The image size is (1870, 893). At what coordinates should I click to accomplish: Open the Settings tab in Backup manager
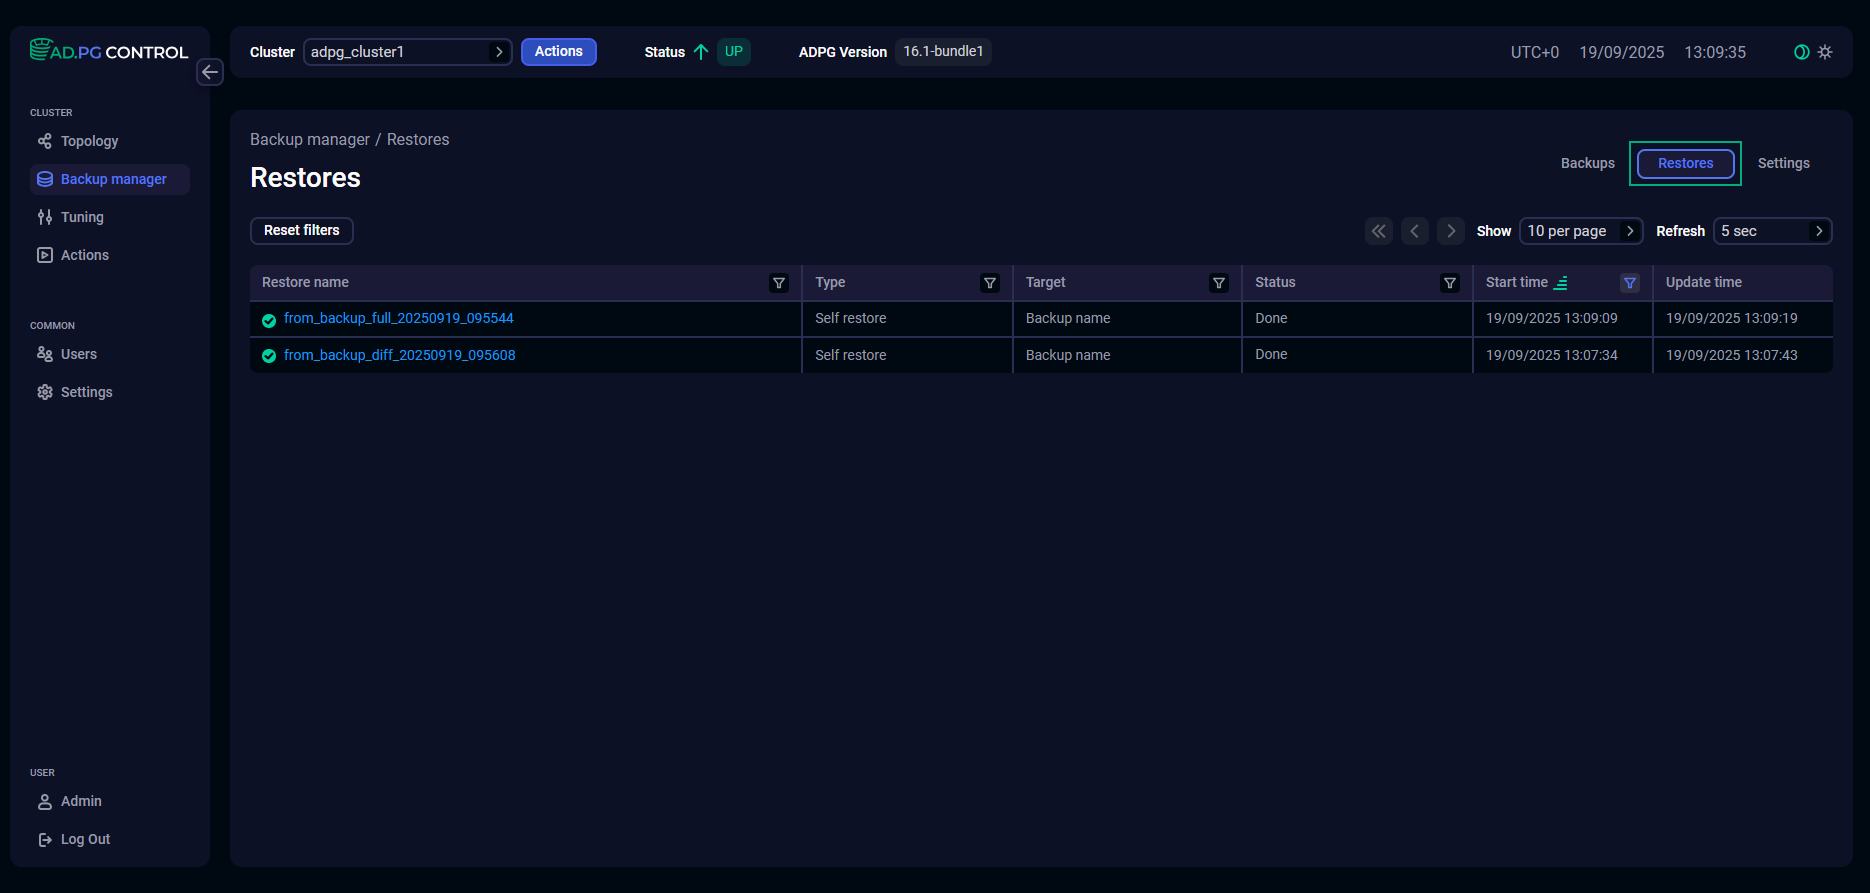click(x=1783, y=163)
